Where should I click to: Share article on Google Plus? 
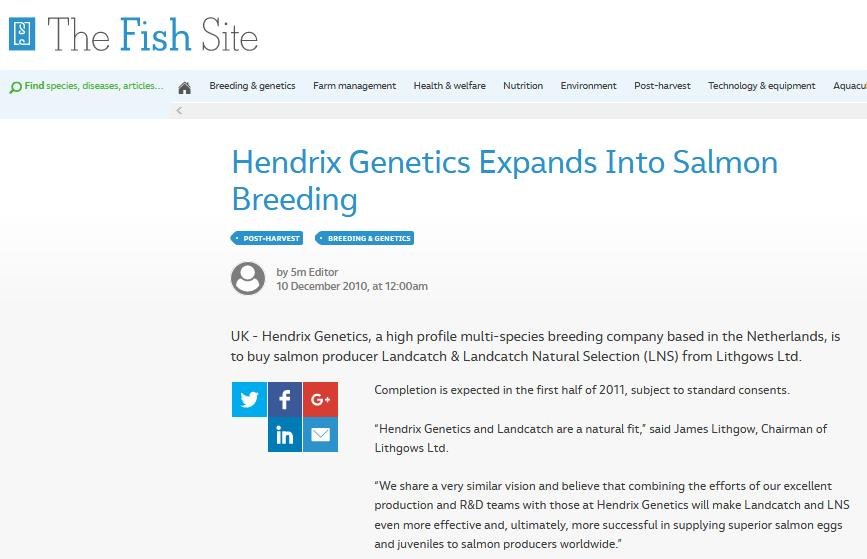point(320,400)
